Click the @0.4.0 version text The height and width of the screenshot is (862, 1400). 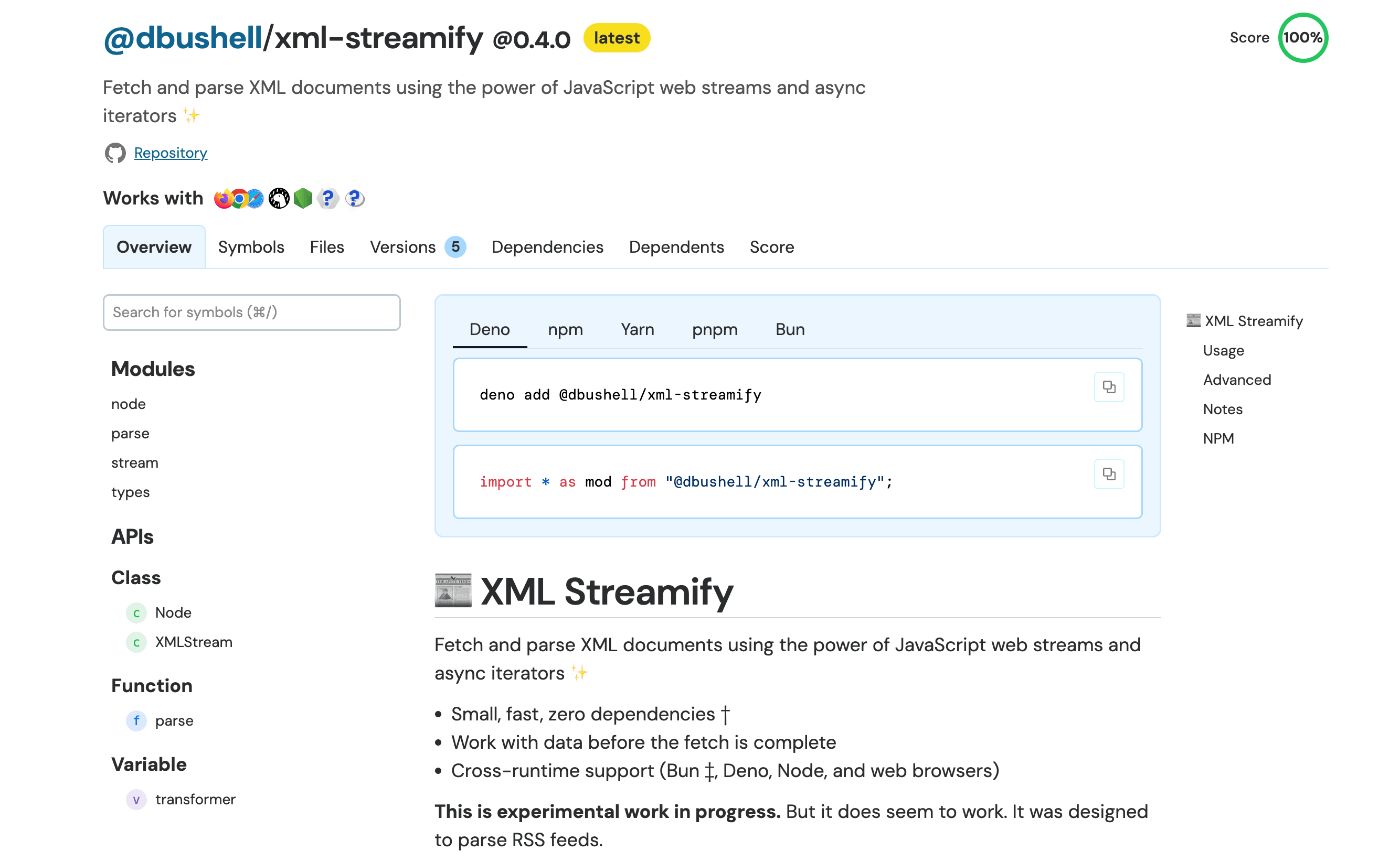[x=532, y=40]
